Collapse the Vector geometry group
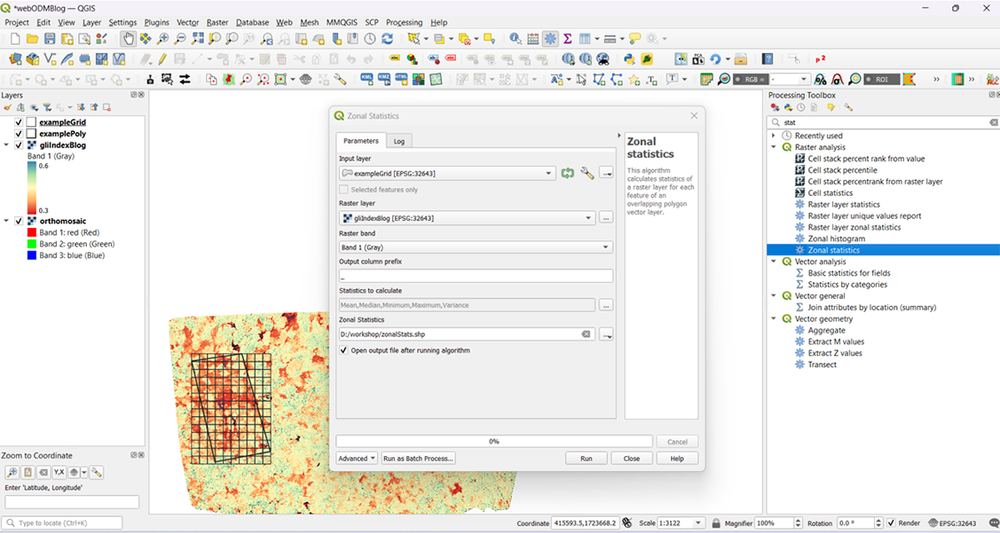The image size is (1000, 533). tap(774, 319)
